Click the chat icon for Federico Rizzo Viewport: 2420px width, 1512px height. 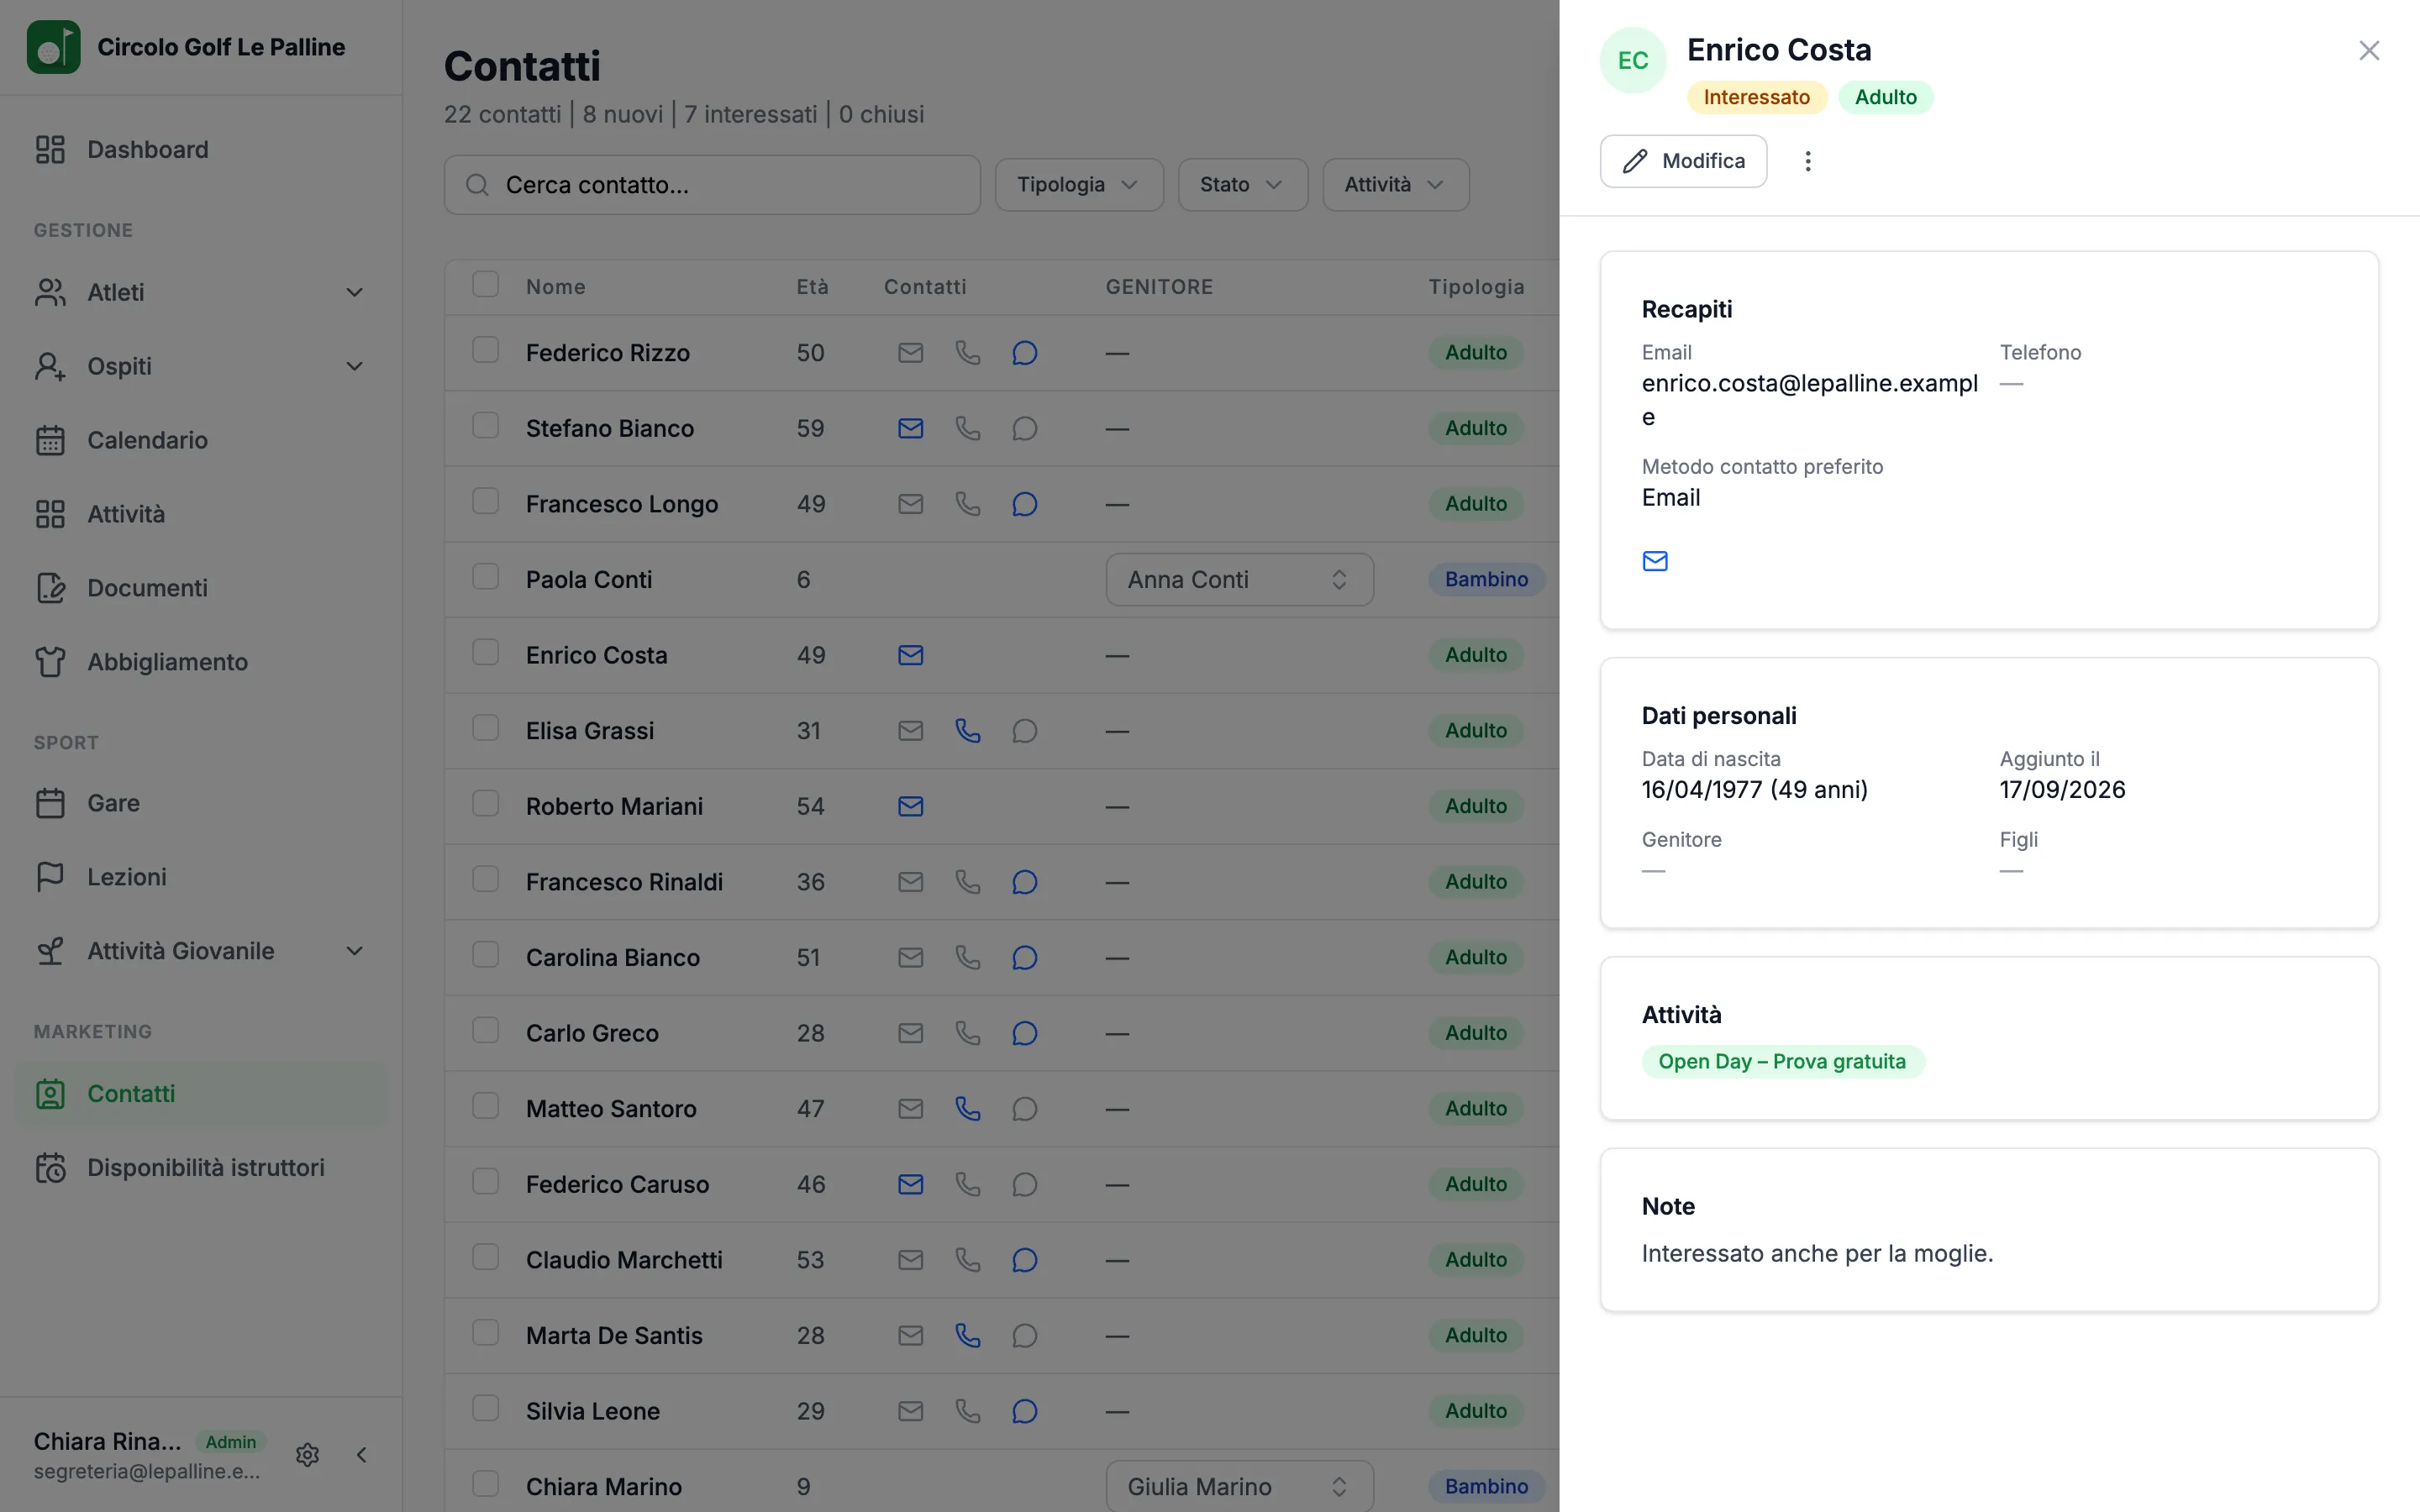1024,353
